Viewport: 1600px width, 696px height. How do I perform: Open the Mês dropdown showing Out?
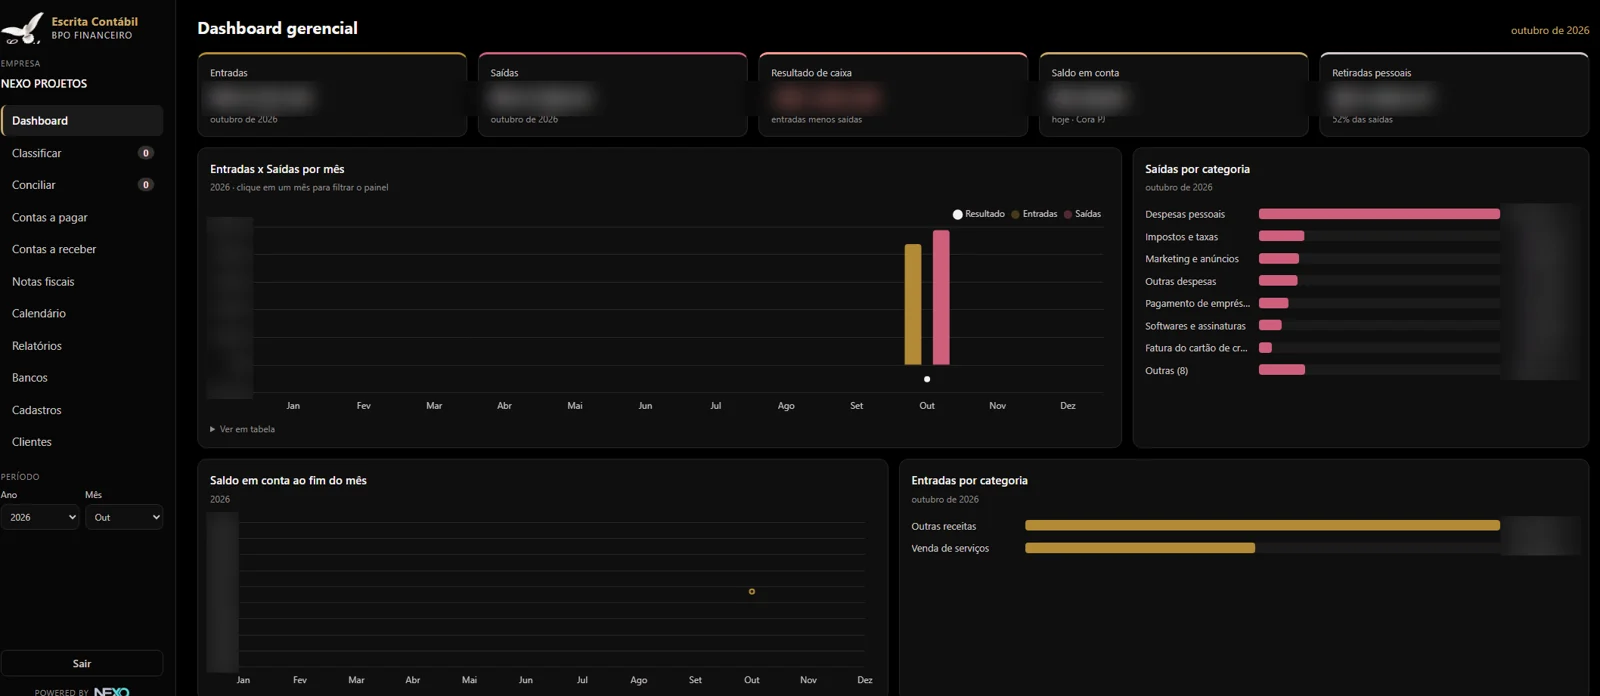pos(124,517)
